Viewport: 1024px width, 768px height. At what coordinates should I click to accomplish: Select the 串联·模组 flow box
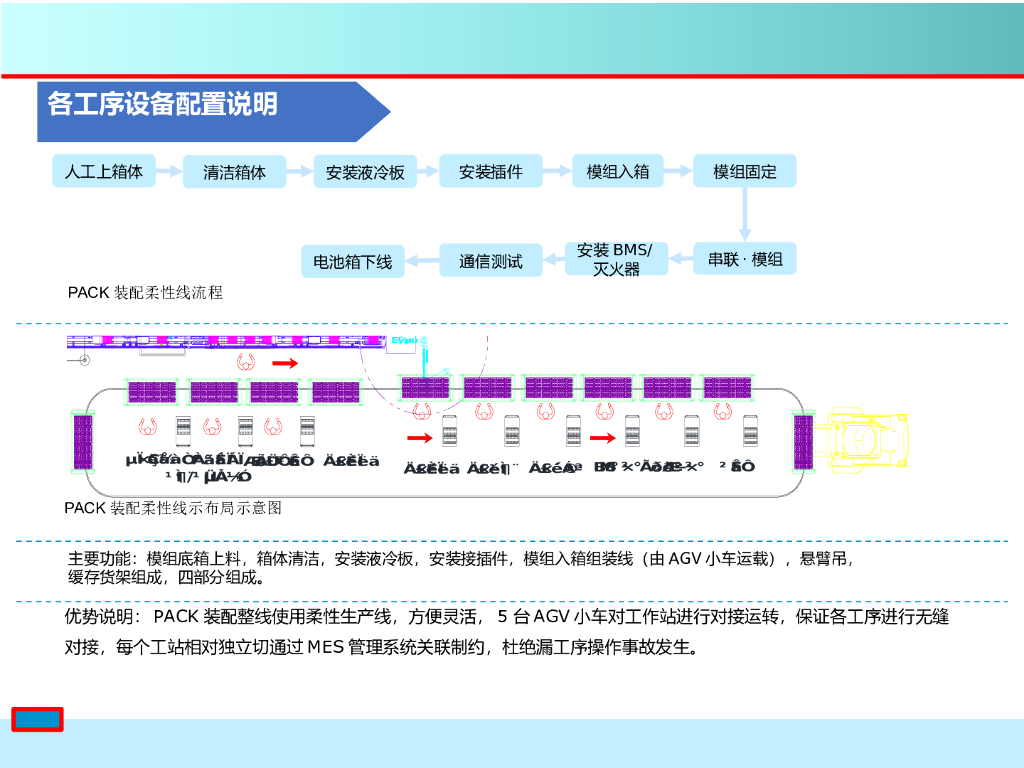[x=746, y=259]
